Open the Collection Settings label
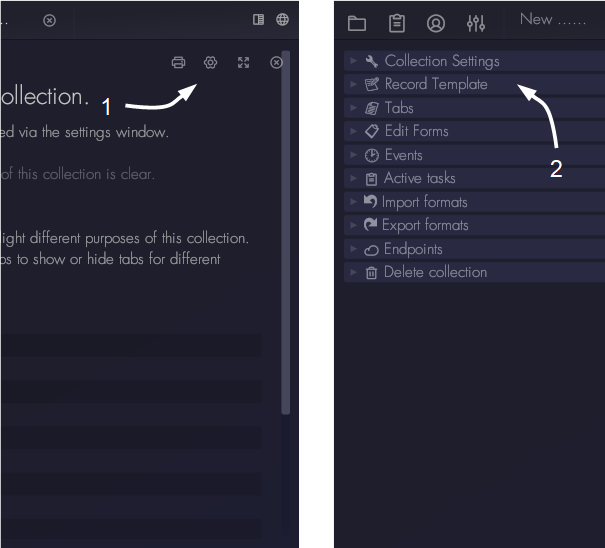 coord(442,61)
